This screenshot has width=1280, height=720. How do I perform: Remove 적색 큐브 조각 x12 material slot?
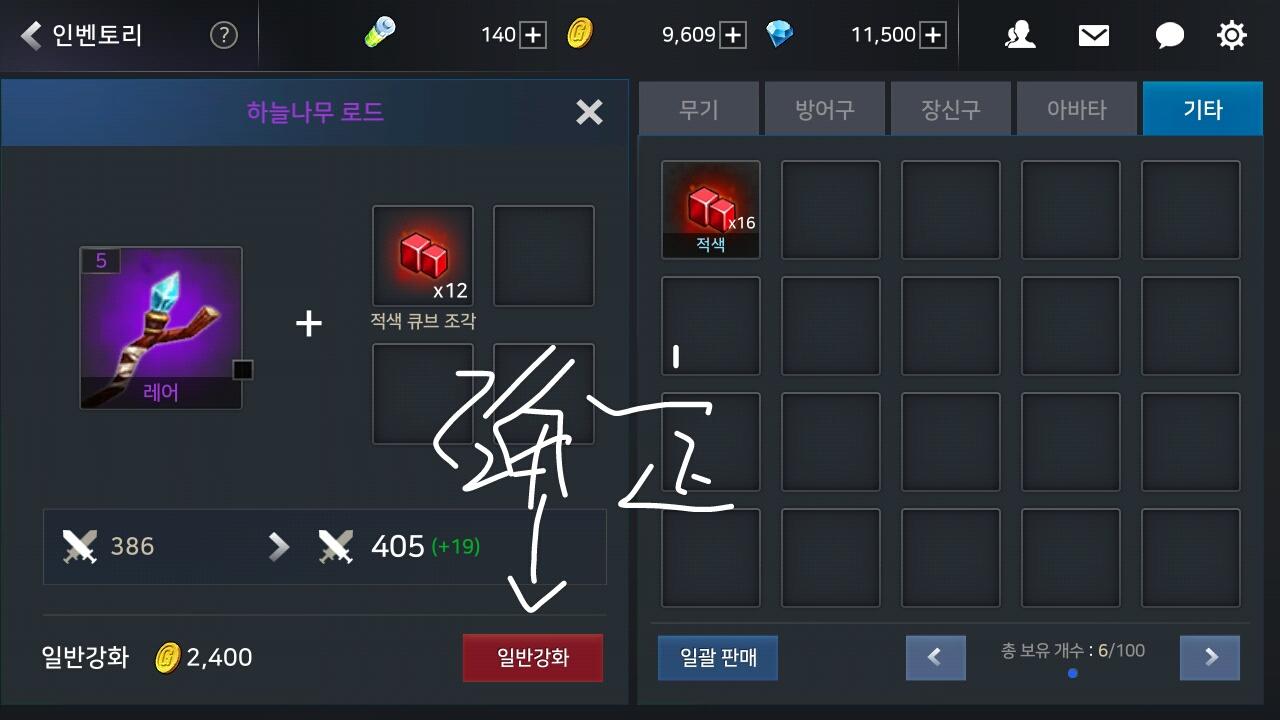click(x=423, y=256)
